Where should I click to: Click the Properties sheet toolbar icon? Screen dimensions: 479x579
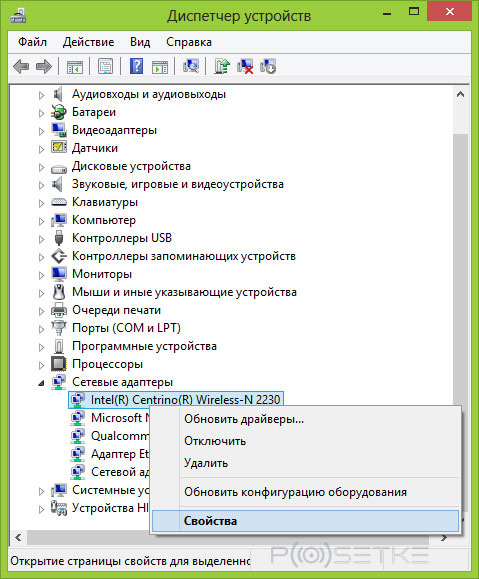[106, 66]
